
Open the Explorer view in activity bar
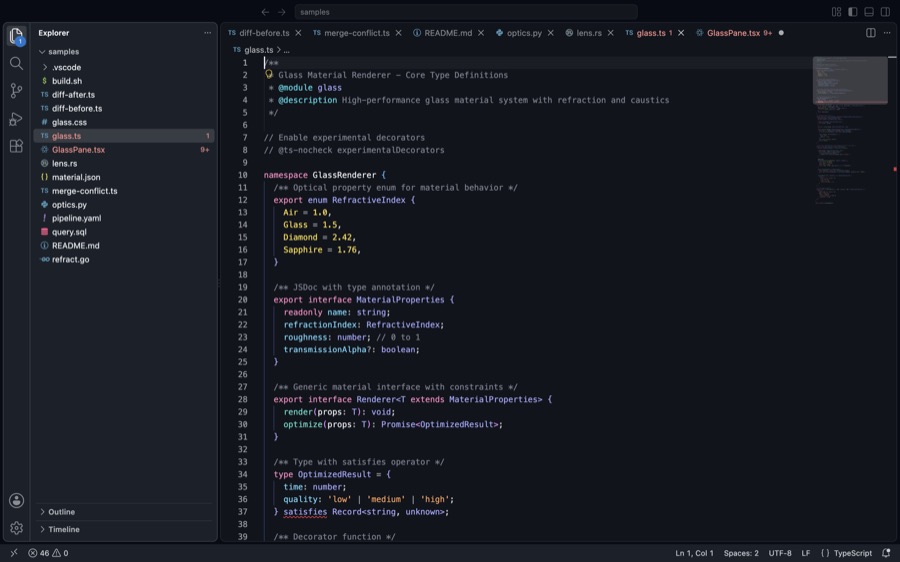(16, 36)
